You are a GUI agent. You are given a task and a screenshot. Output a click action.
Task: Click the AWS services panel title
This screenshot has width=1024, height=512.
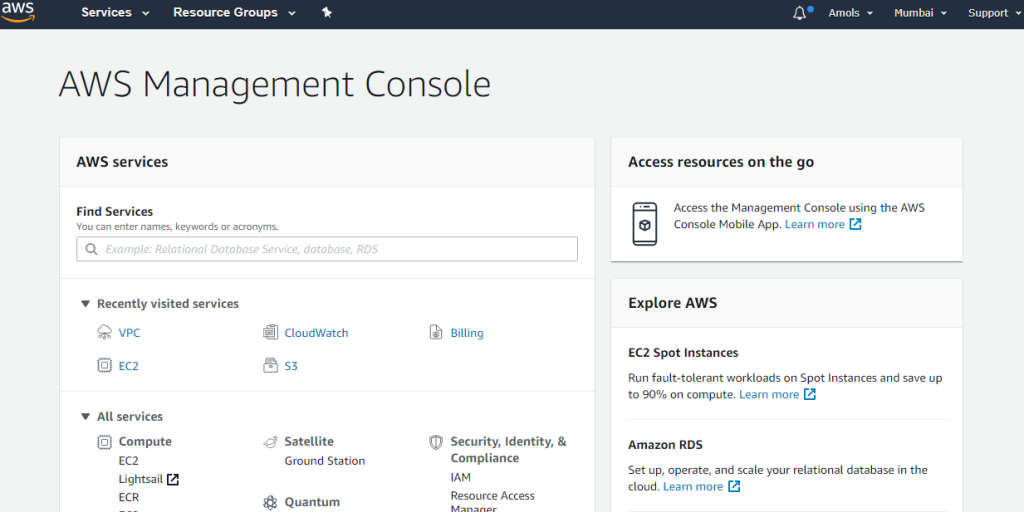point(122,162)
